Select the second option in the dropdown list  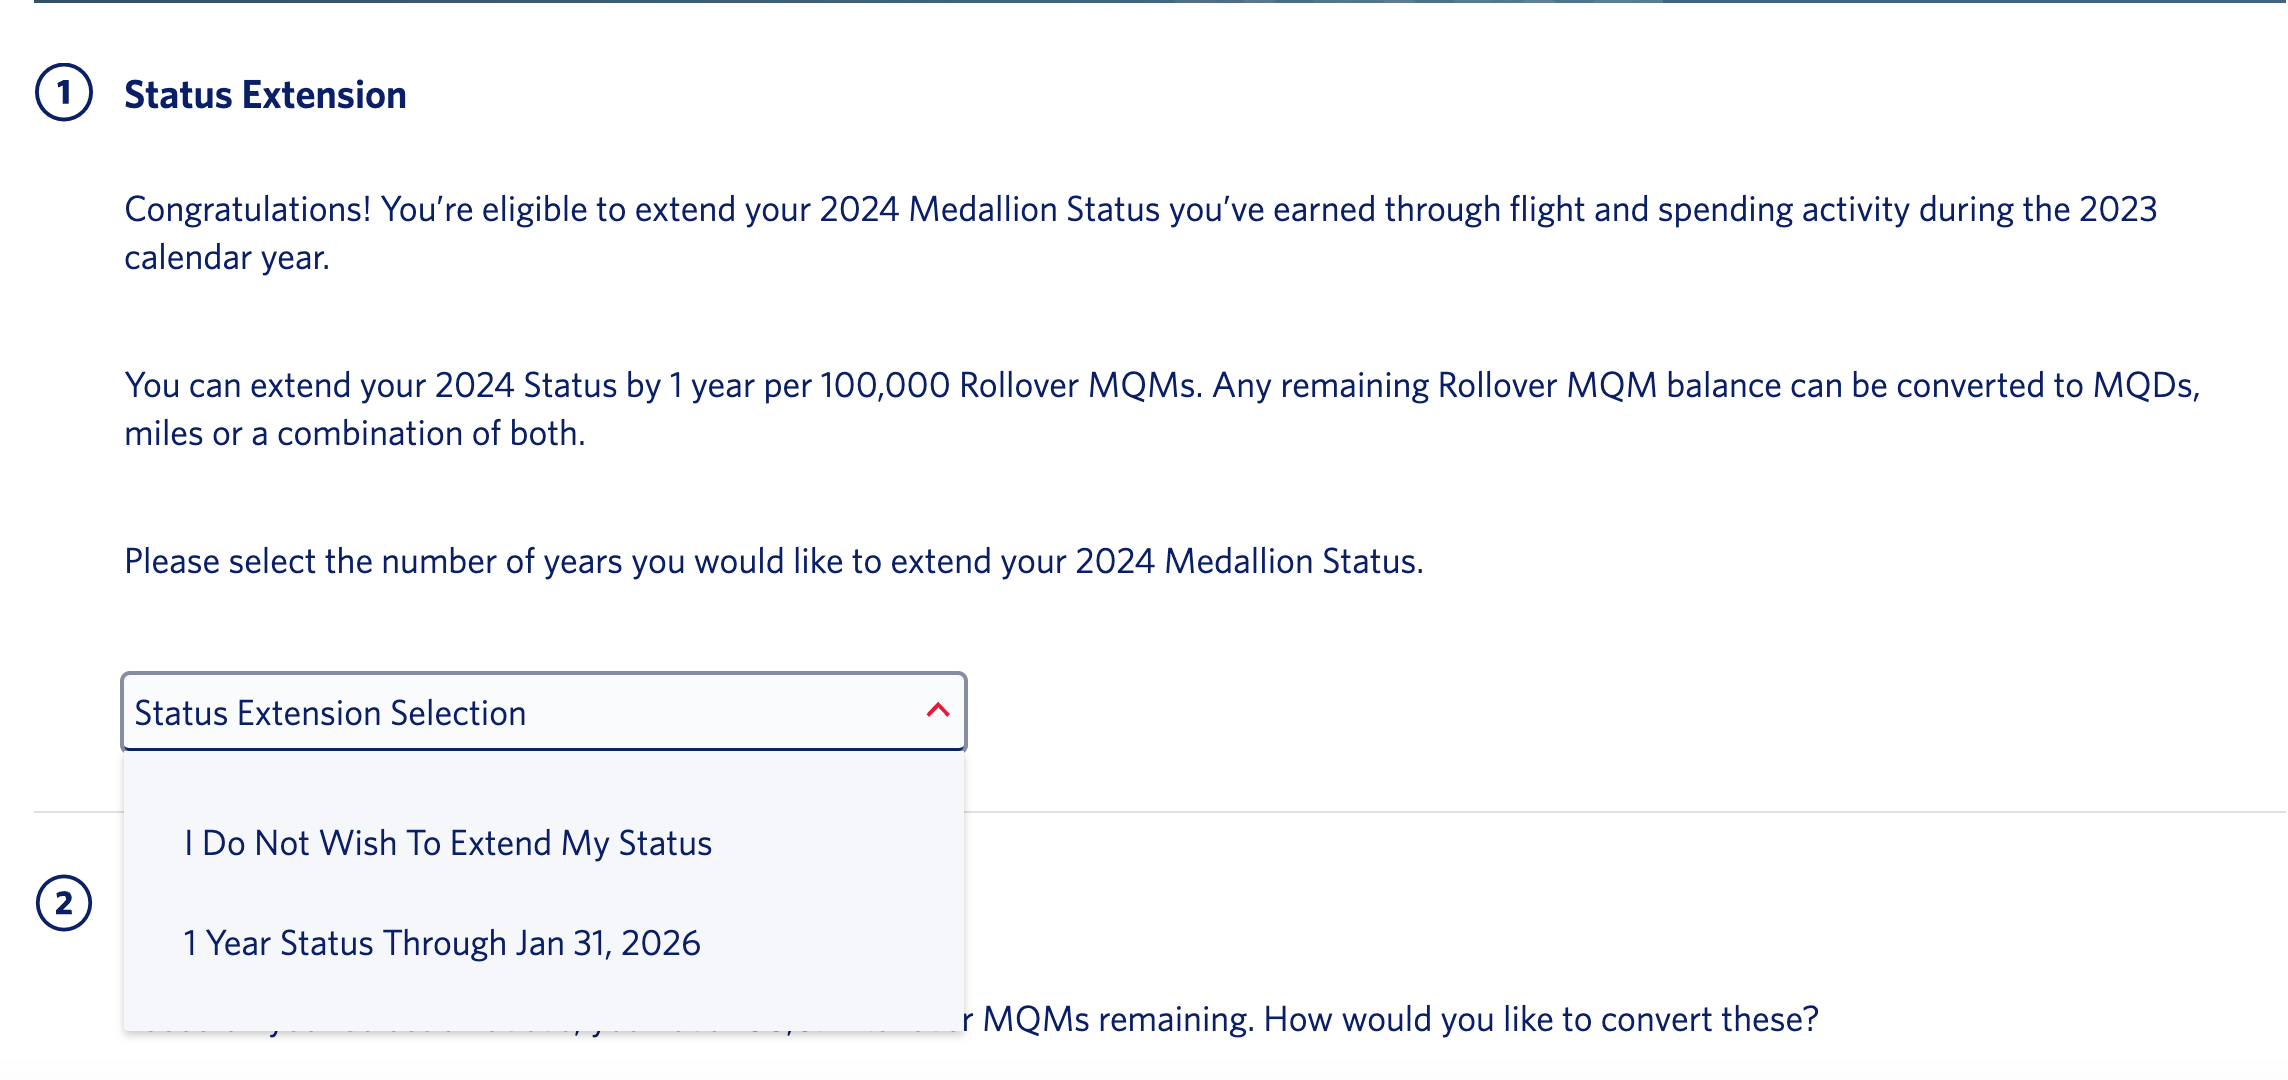click(x=442, y=941)
